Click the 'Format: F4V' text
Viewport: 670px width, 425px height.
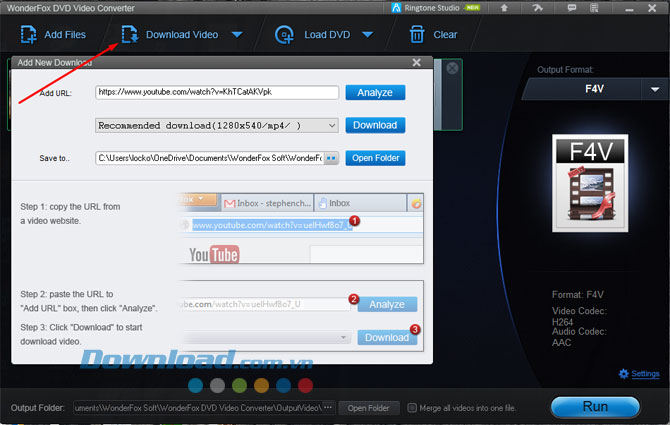click(x=578, y=295)
